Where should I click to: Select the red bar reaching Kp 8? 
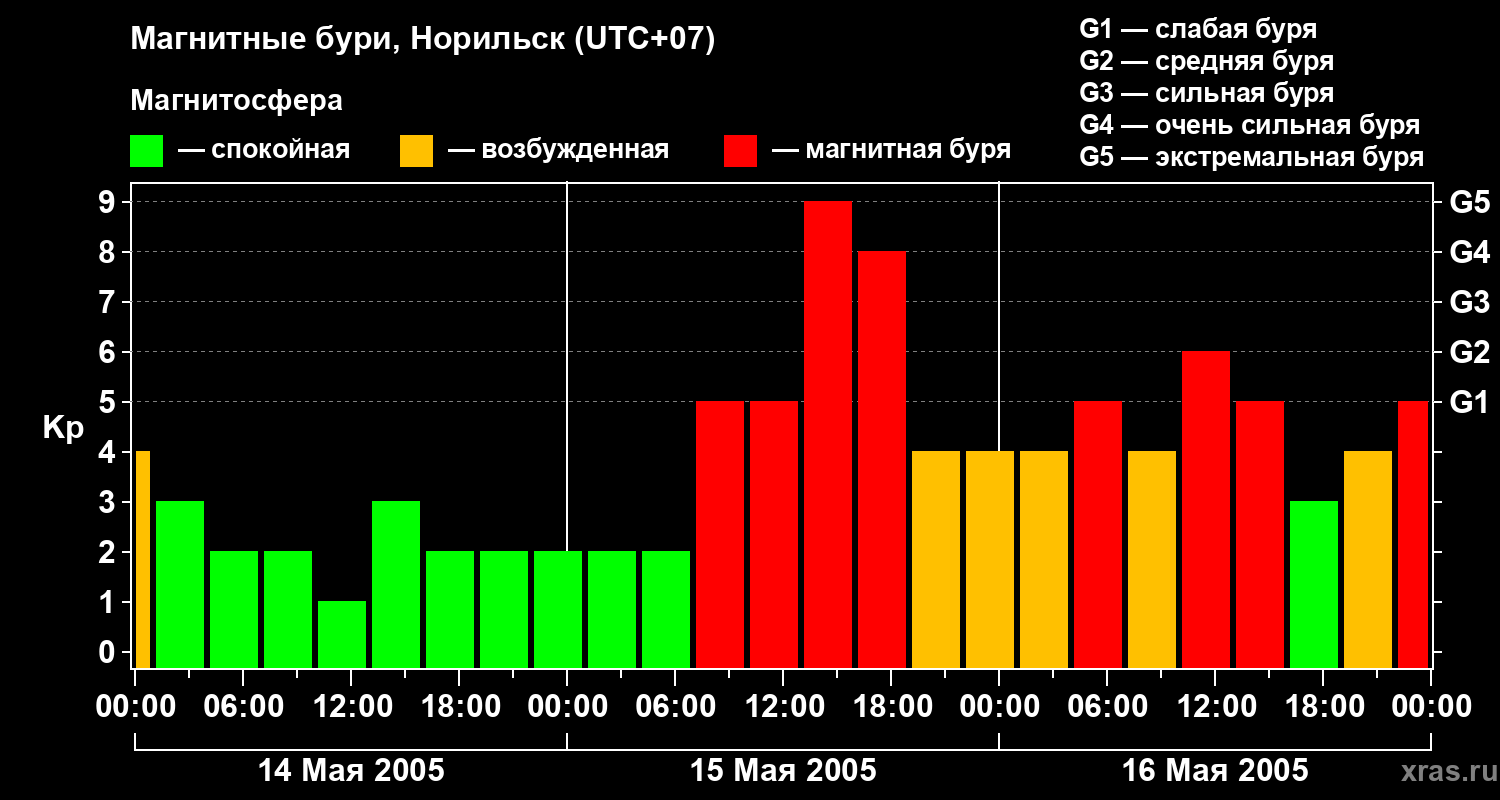coord(882,460)
